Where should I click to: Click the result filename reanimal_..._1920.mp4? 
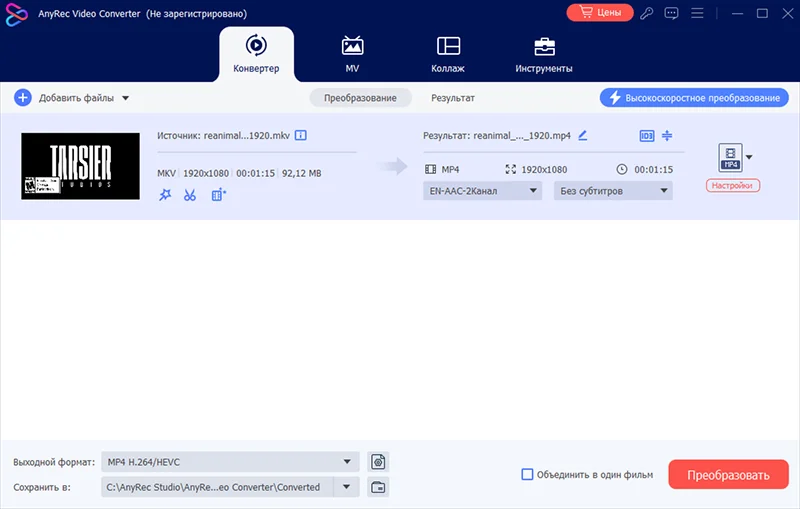[521, 136]
